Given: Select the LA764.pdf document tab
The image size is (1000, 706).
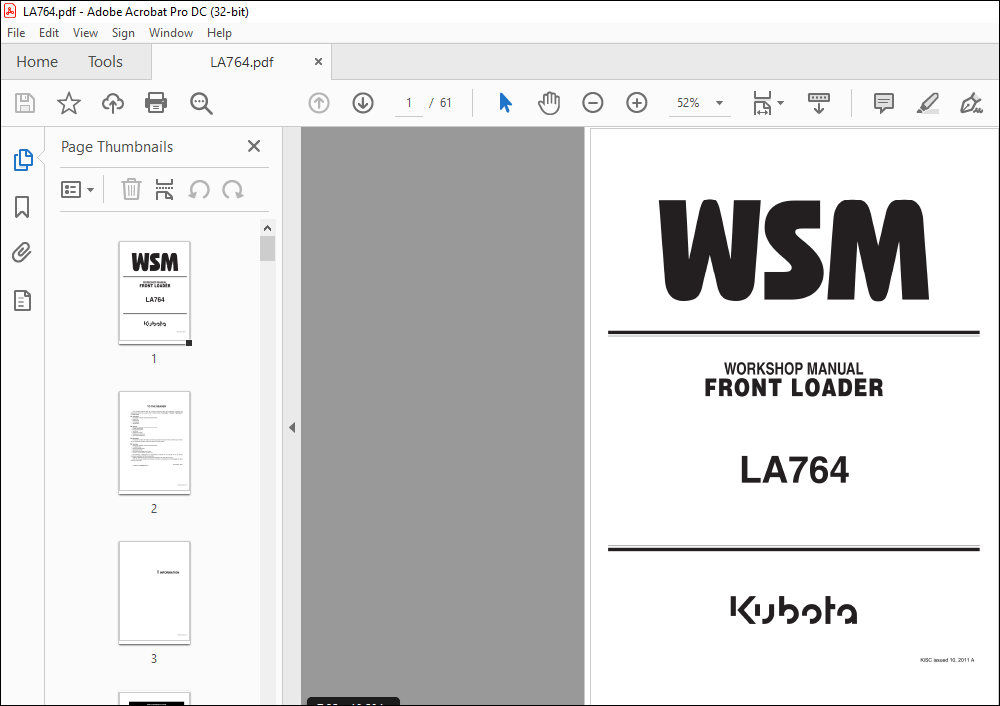Looking at the screenshot, I should (x=242, y=62).
